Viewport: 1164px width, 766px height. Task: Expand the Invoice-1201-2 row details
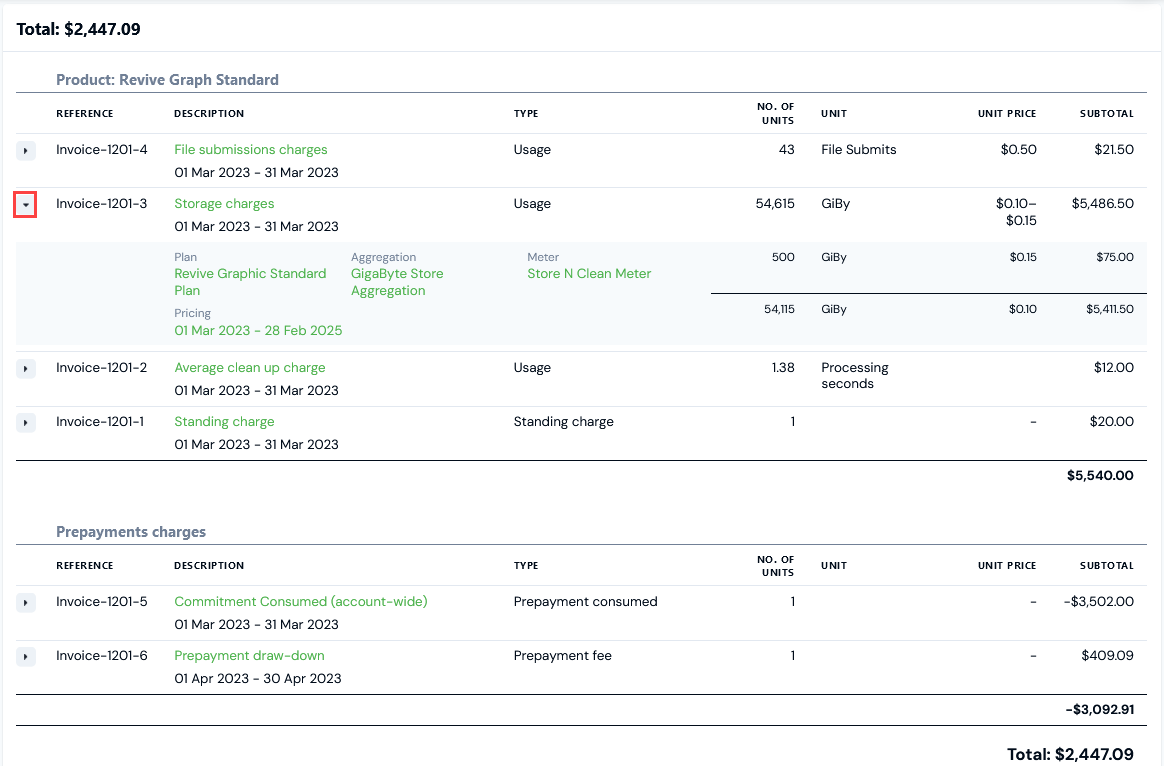coord(26,369)
